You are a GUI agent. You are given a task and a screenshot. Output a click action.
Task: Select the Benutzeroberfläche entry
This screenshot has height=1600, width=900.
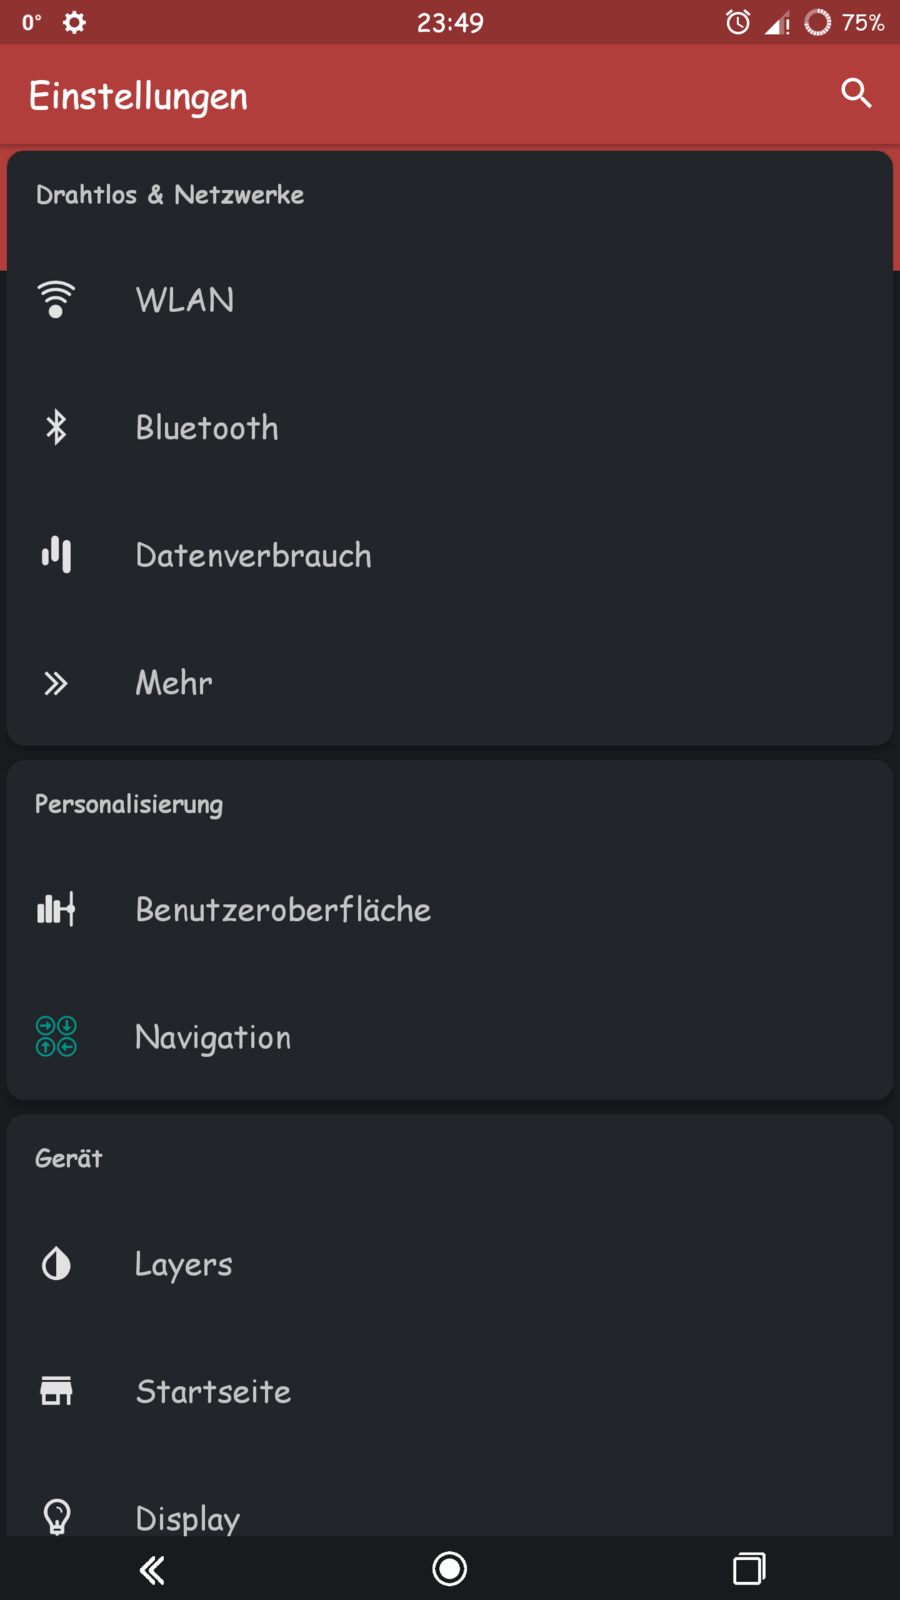point(283,910)
